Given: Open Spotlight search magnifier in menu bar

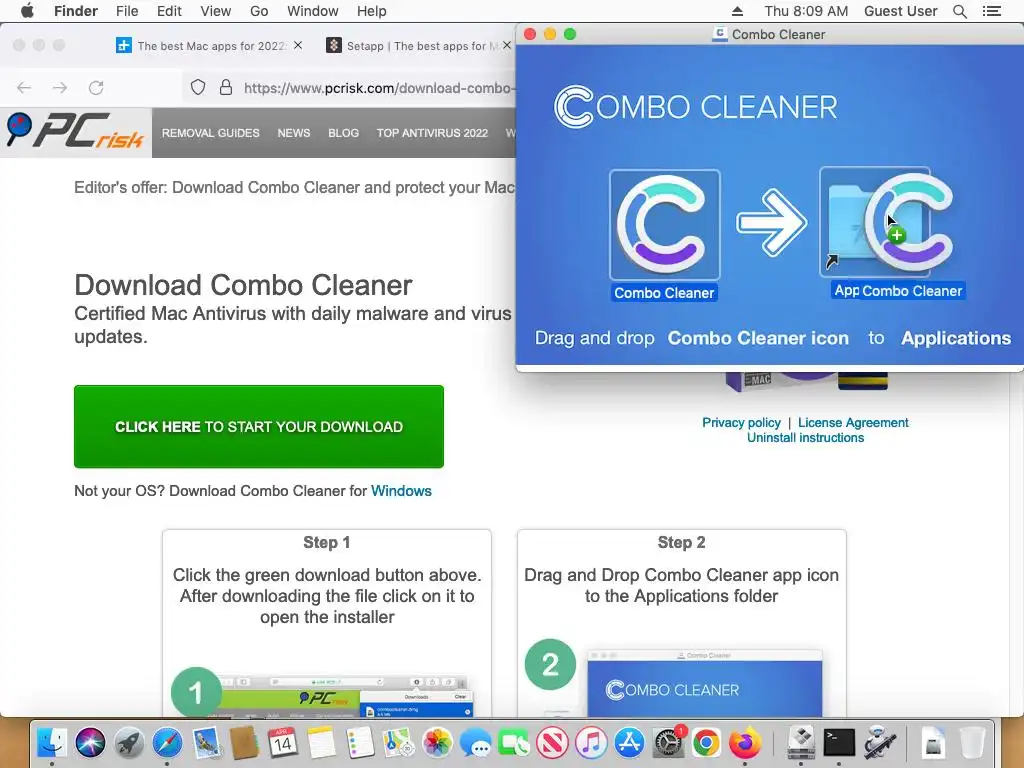Looking at the screenshot, I should point(959,11).
